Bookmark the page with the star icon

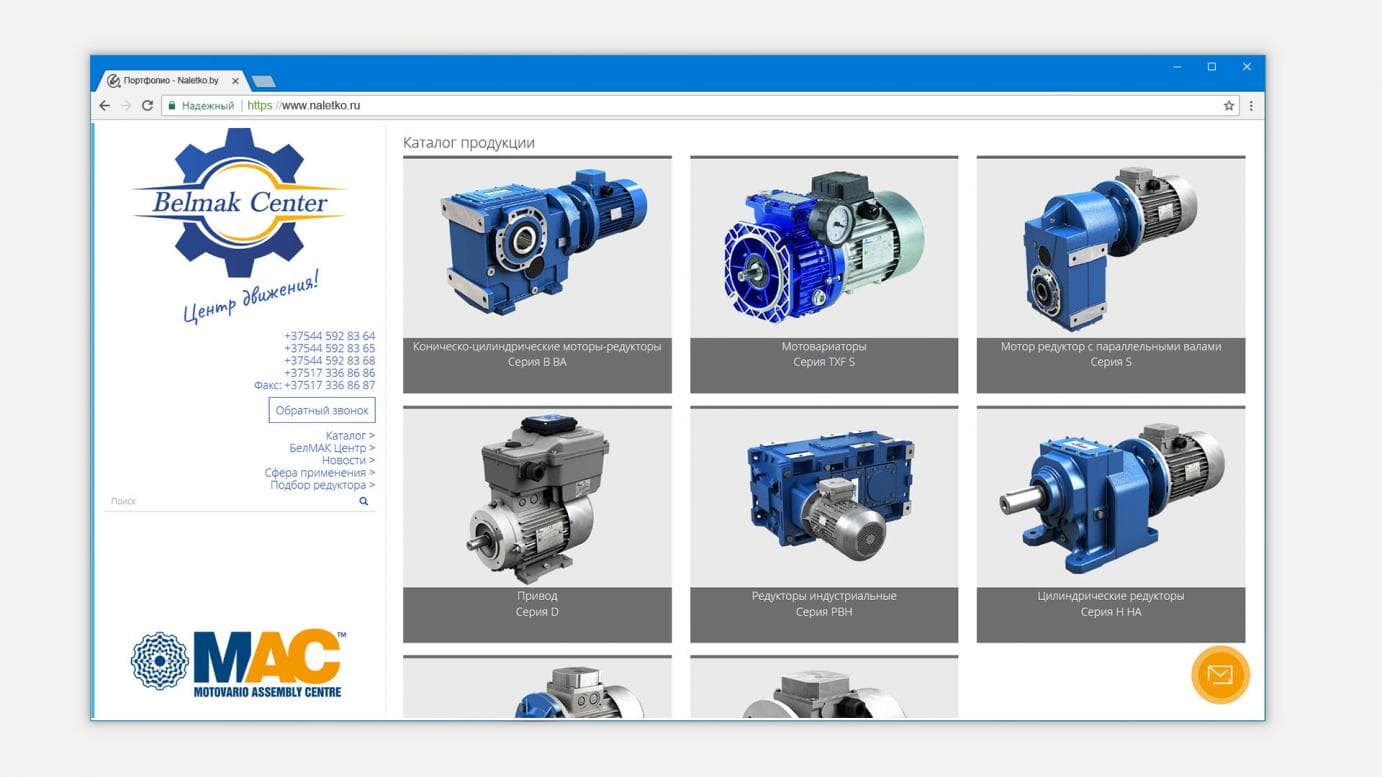tap(1229, 106)
